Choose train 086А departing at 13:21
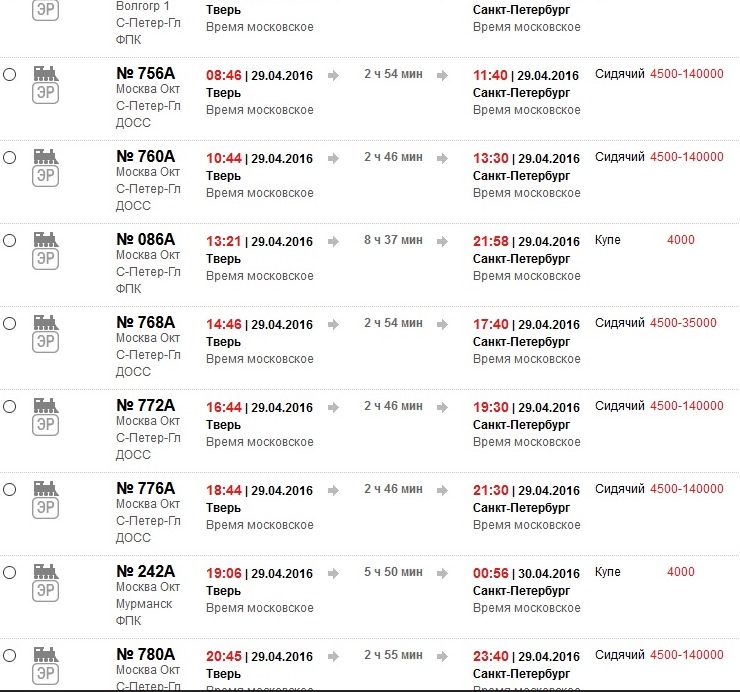This screenshot has width=740, height=692. 10,240
